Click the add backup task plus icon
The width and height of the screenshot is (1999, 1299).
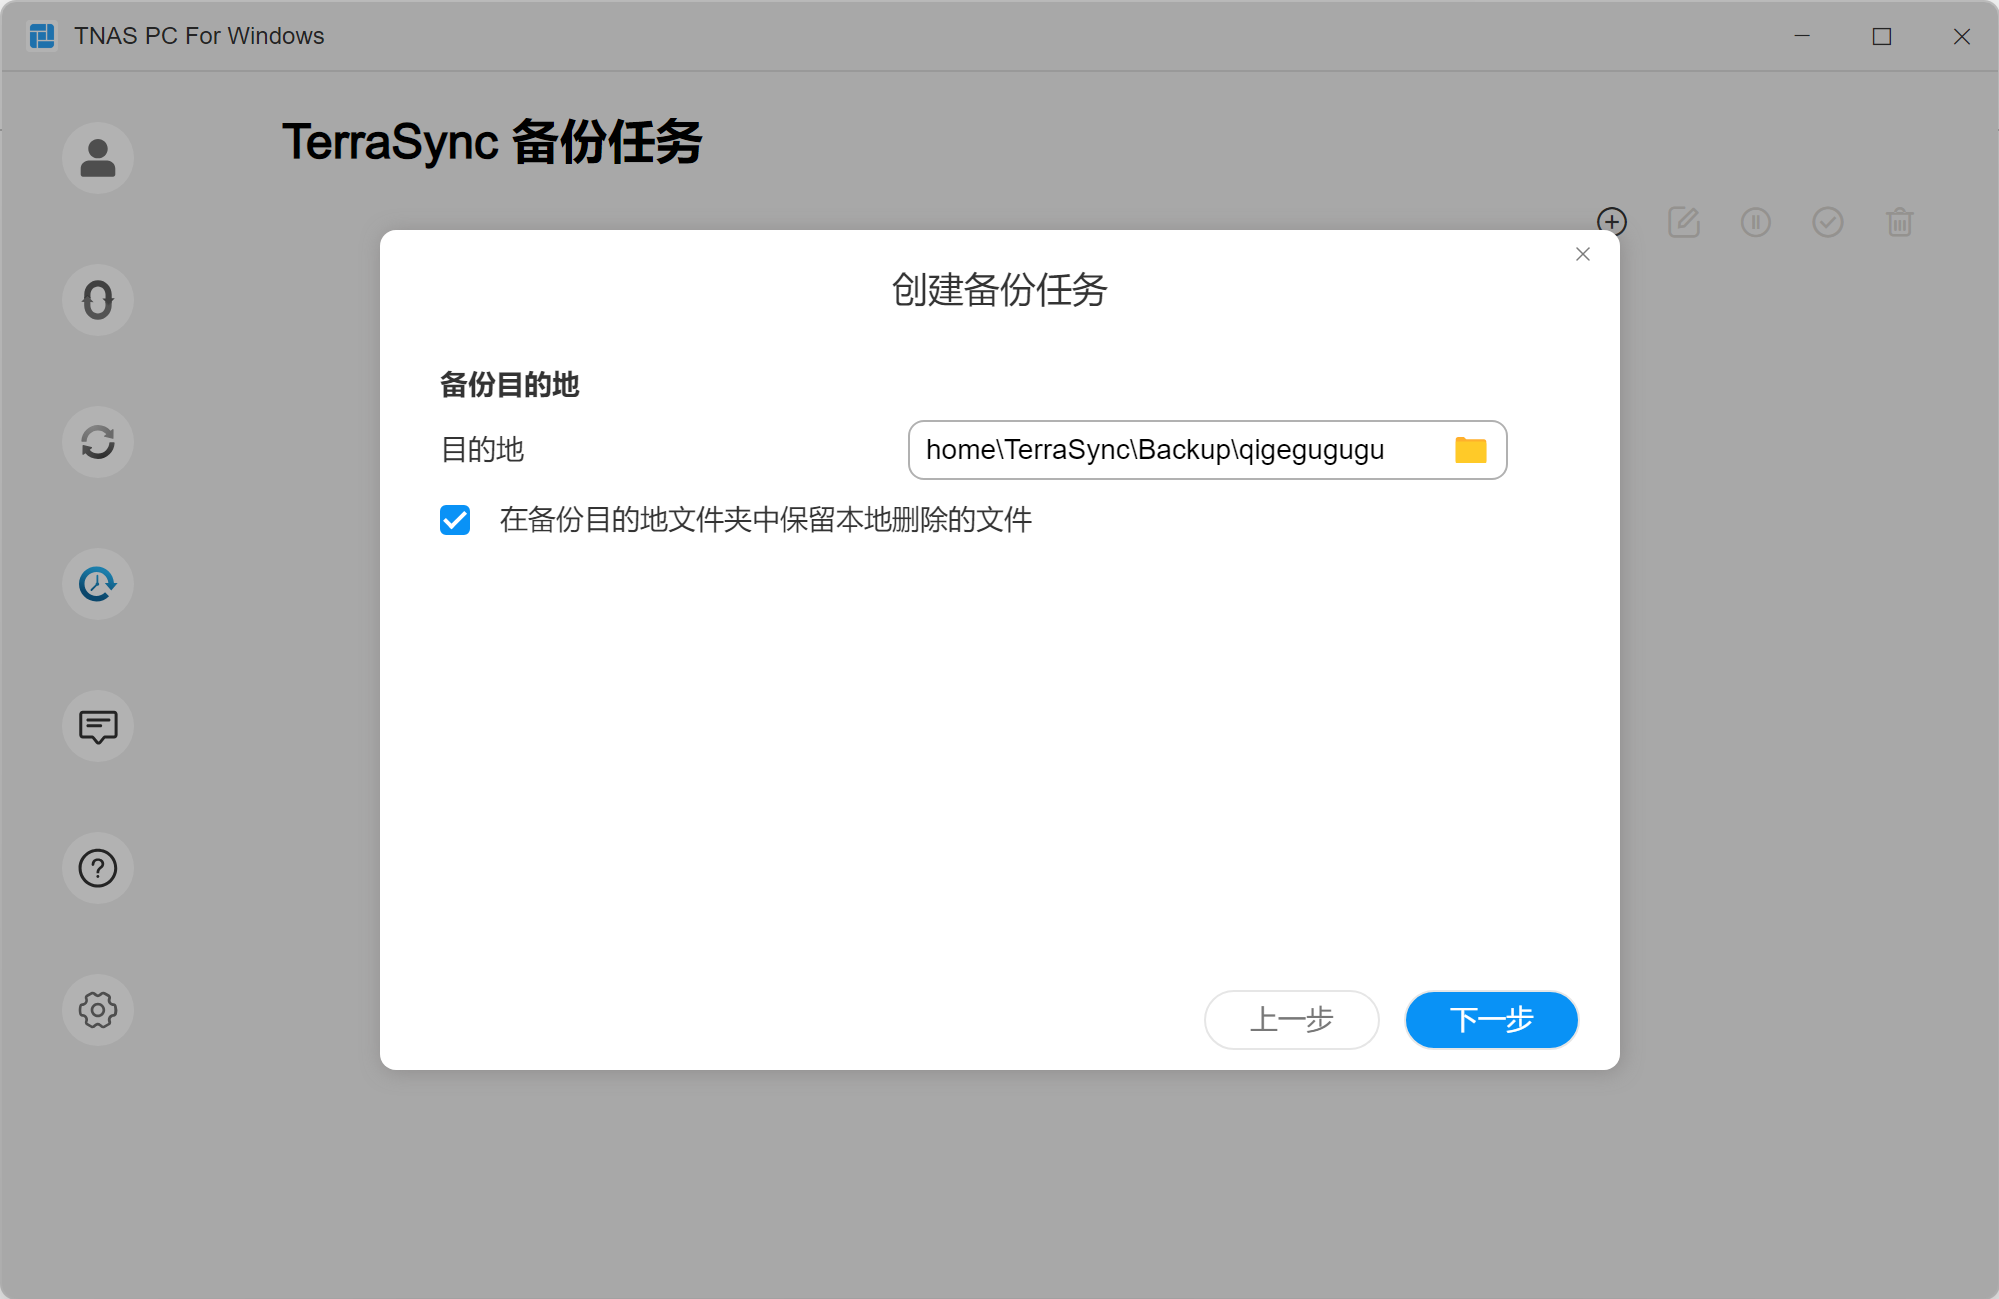pos(1612,221)
